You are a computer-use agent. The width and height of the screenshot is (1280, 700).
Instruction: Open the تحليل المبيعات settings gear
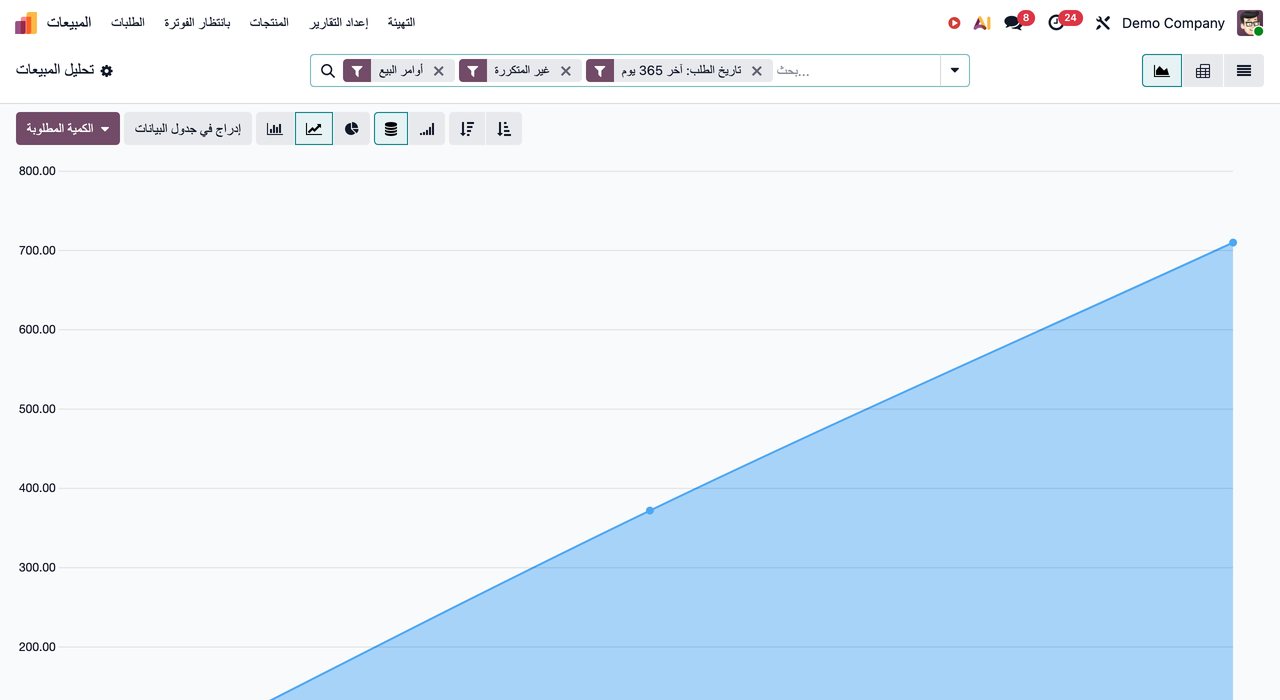pos(107,71)
